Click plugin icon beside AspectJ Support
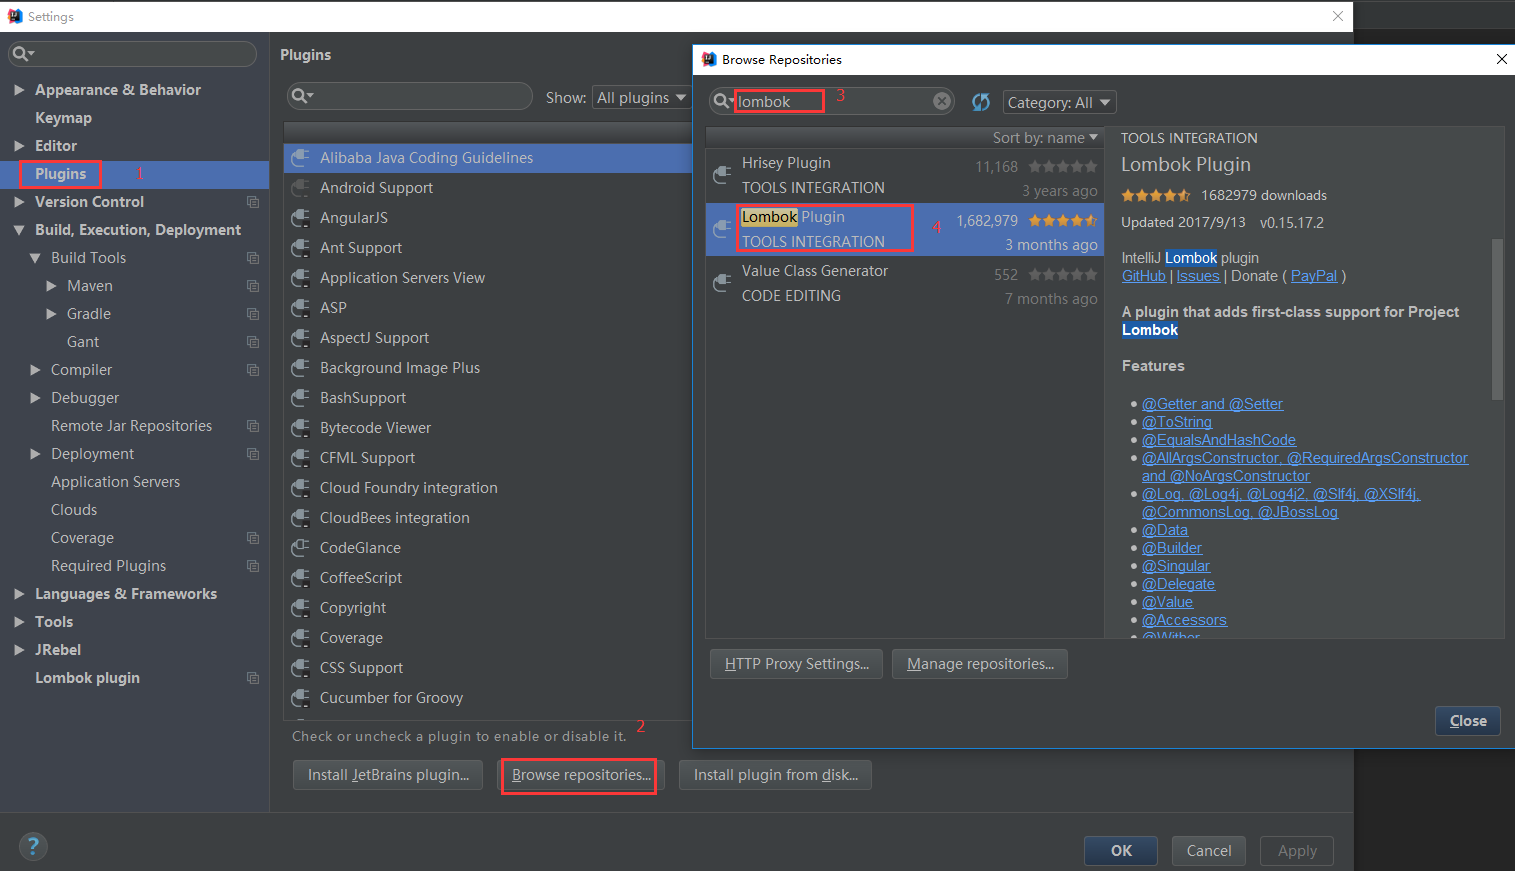 [300, 338]
